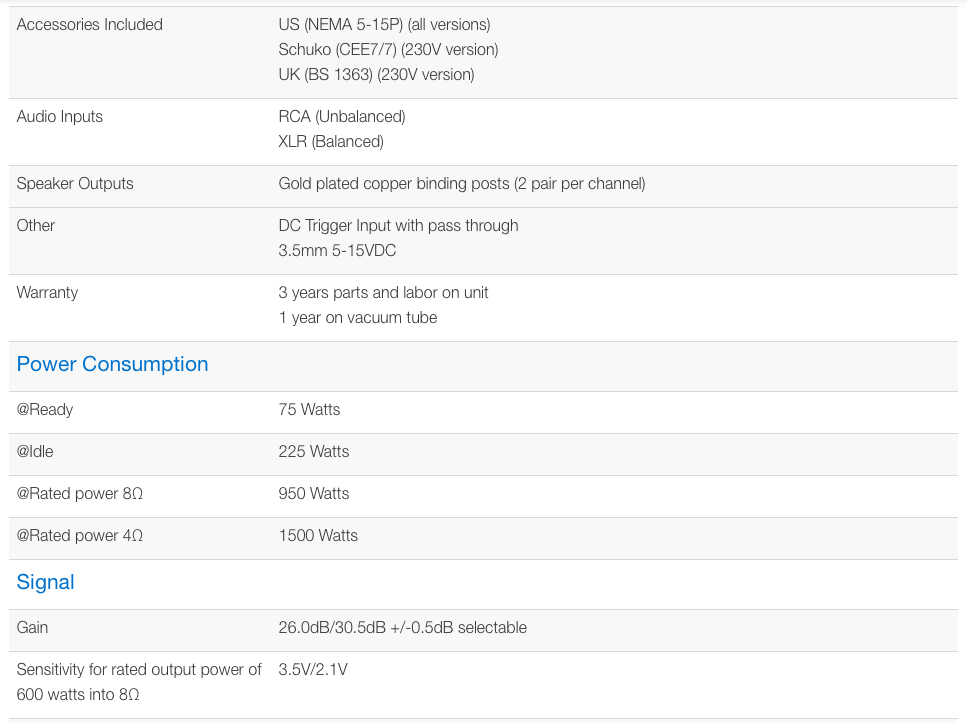Viewport: 967px width, 723px height.
Task: Select the @Rated power 8Ω label
Action: coord(80,493)
